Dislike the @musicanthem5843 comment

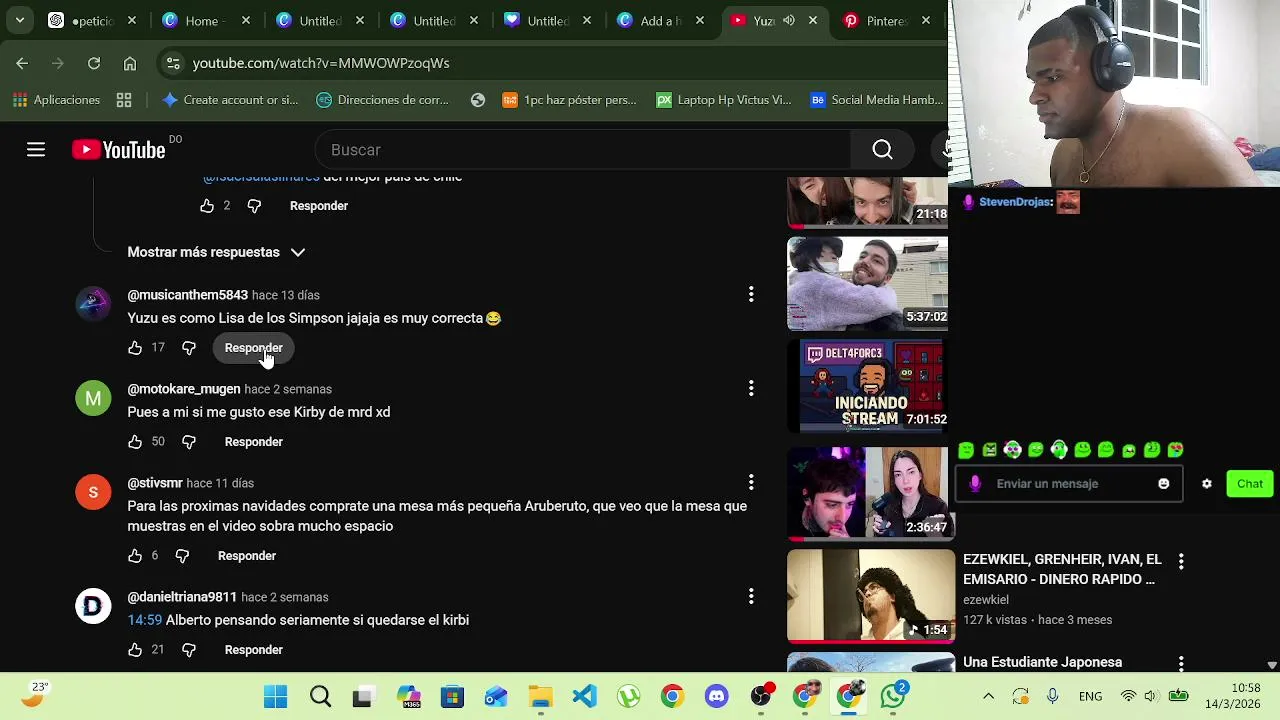pos(189,348)
